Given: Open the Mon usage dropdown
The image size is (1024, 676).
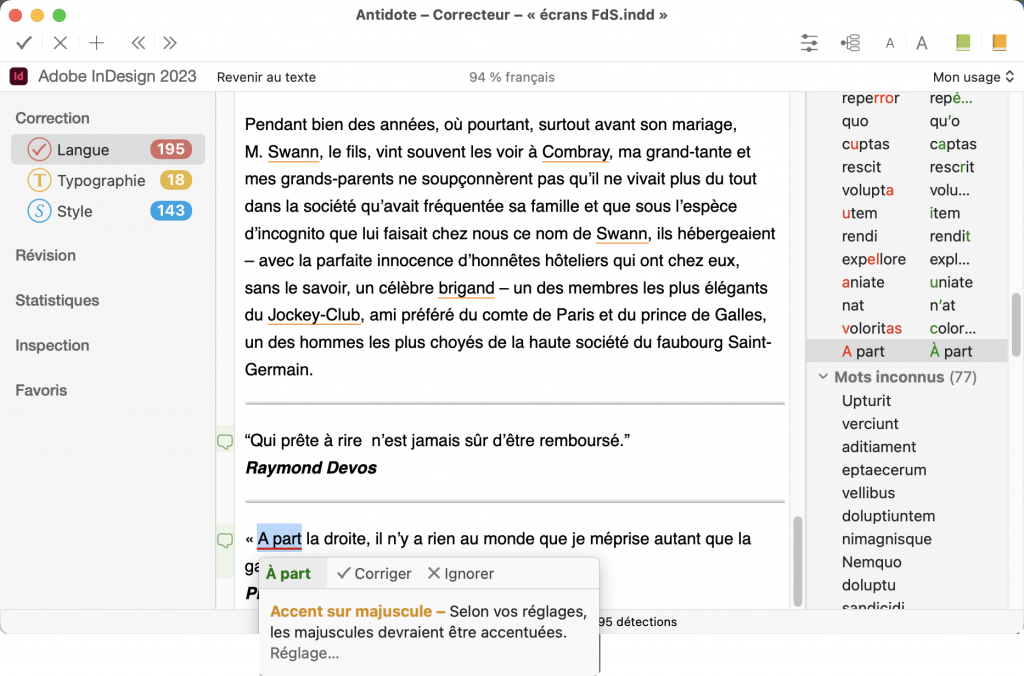Looking at the screenshot, I should click(x=973, y=77).
